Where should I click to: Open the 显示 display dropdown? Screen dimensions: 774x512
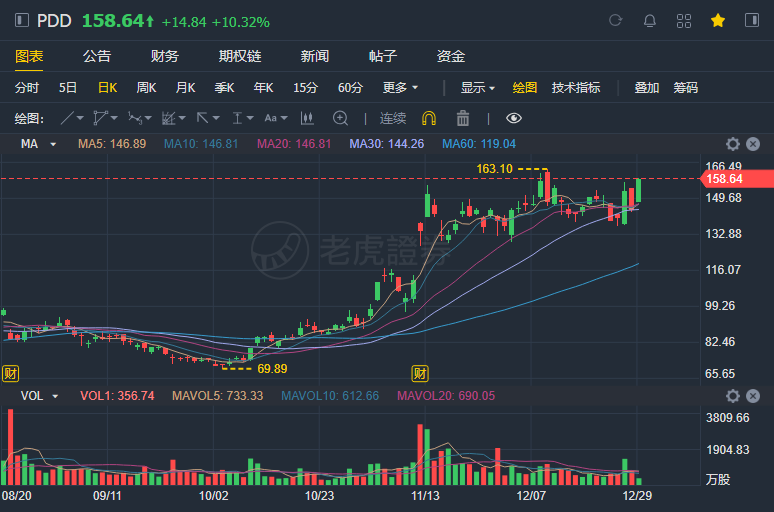(x=477, y=88)
